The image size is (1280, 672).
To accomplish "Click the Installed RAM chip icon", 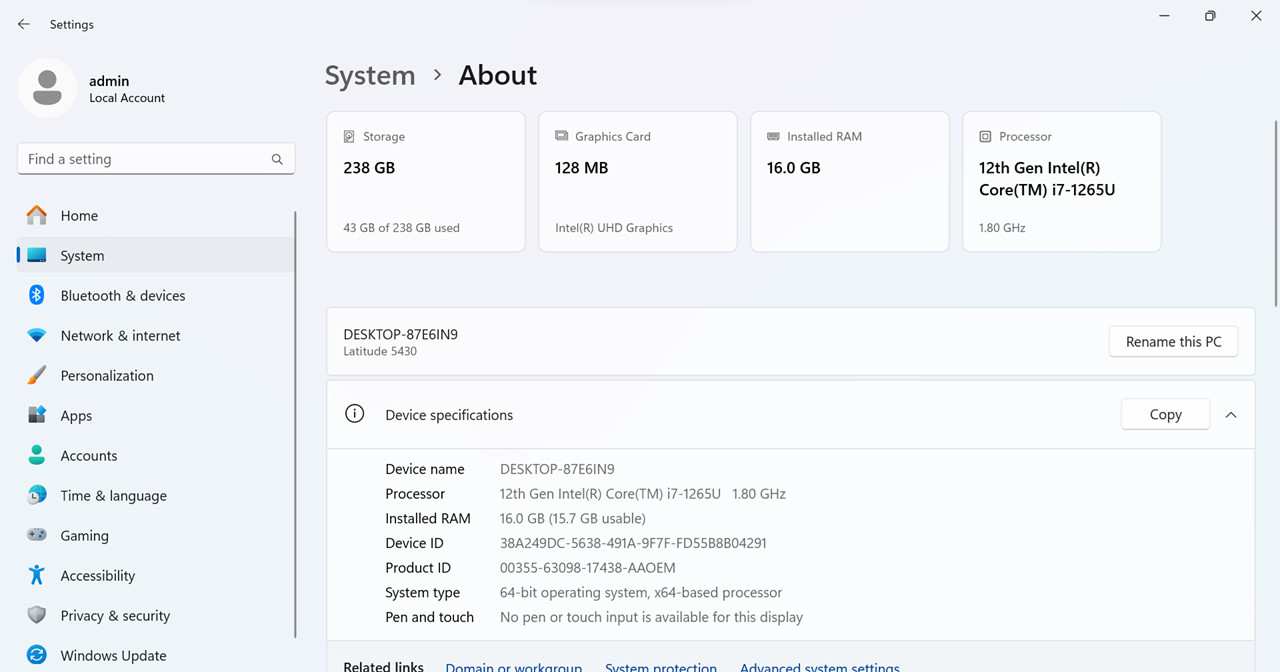I will point(773,136).
